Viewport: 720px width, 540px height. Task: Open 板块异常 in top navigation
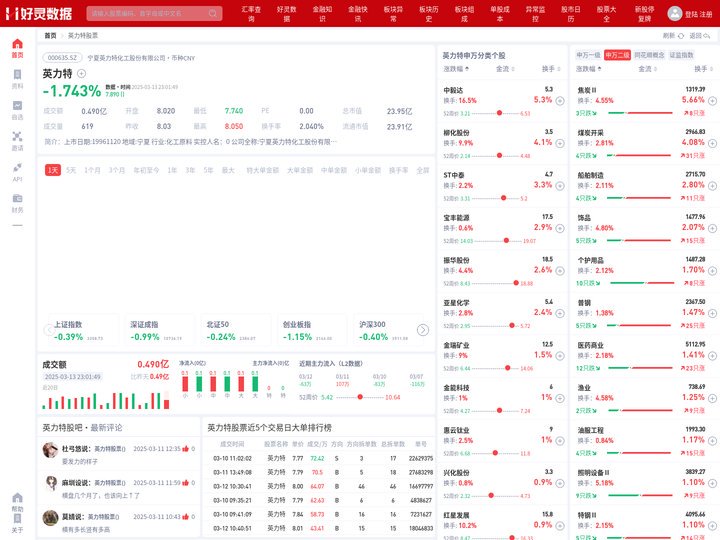[393, 14]
